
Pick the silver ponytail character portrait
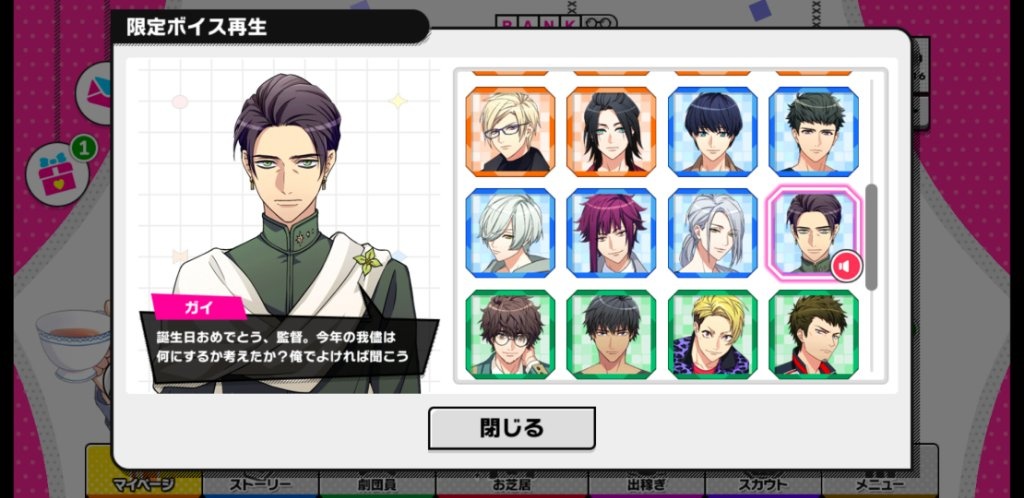coord(712,233)
